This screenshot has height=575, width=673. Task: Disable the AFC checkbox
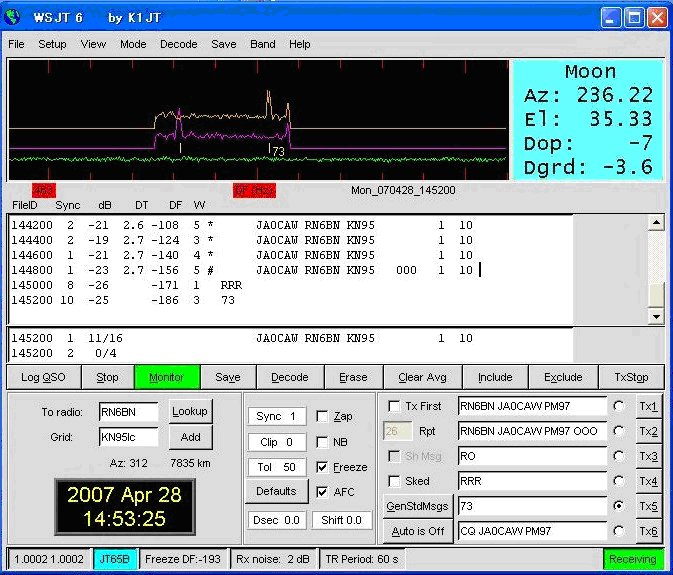tap(322, 492)
